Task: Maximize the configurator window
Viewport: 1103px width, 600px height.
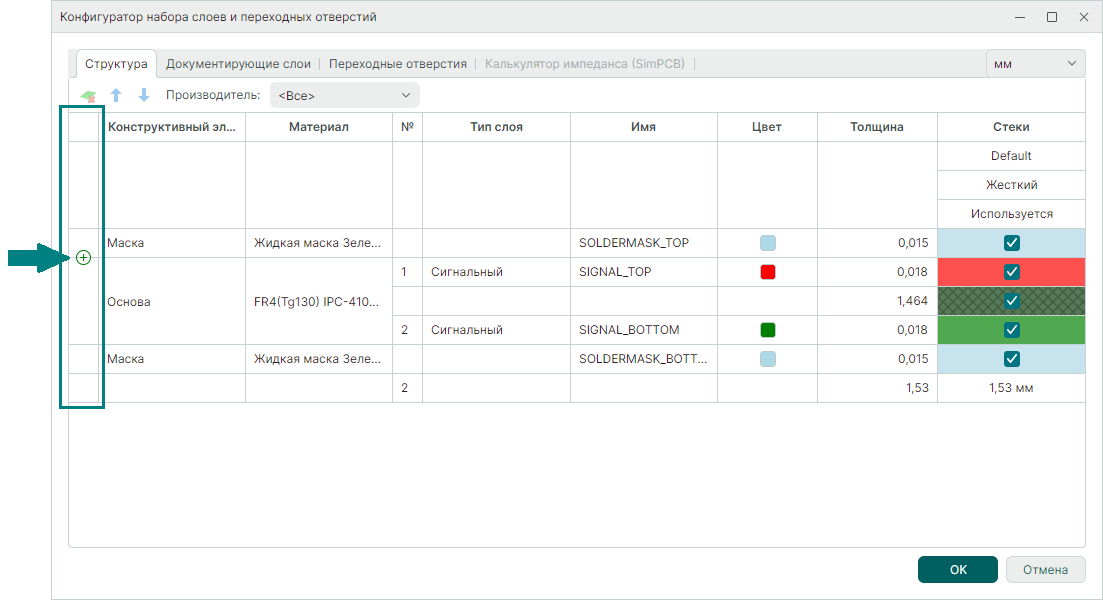Action: pos(1052,17)
